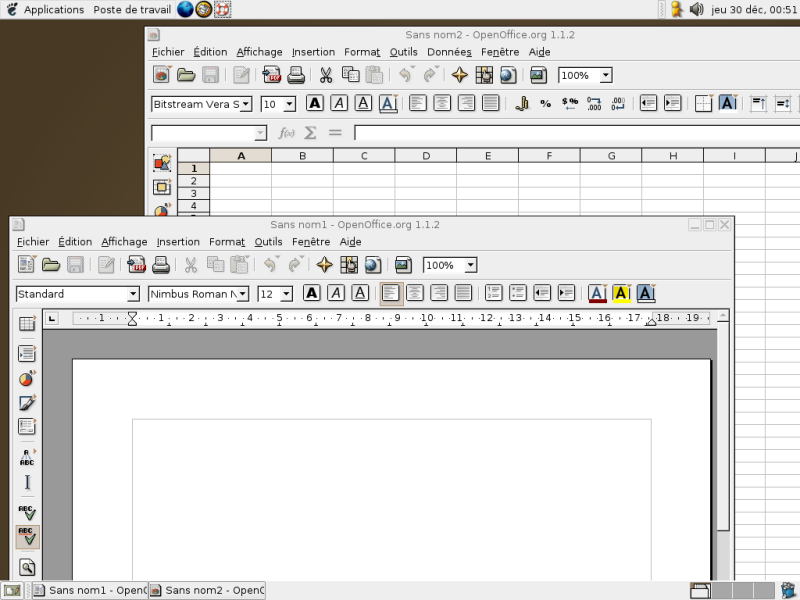800x600 pixels.
Task: Toggle Bold in the Calc formatting bar
Action: coord(315,104)
